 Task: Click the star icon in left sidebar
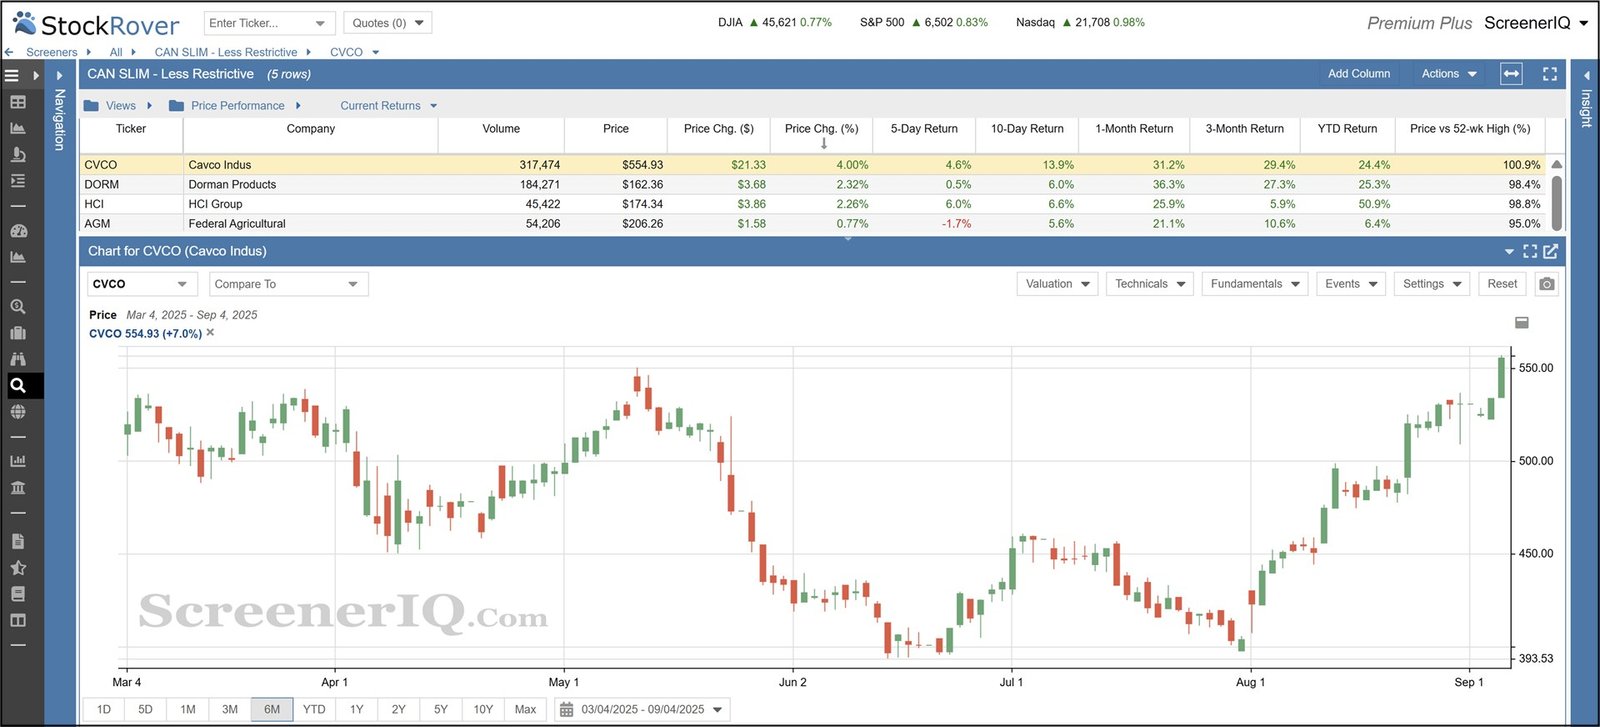18,567
